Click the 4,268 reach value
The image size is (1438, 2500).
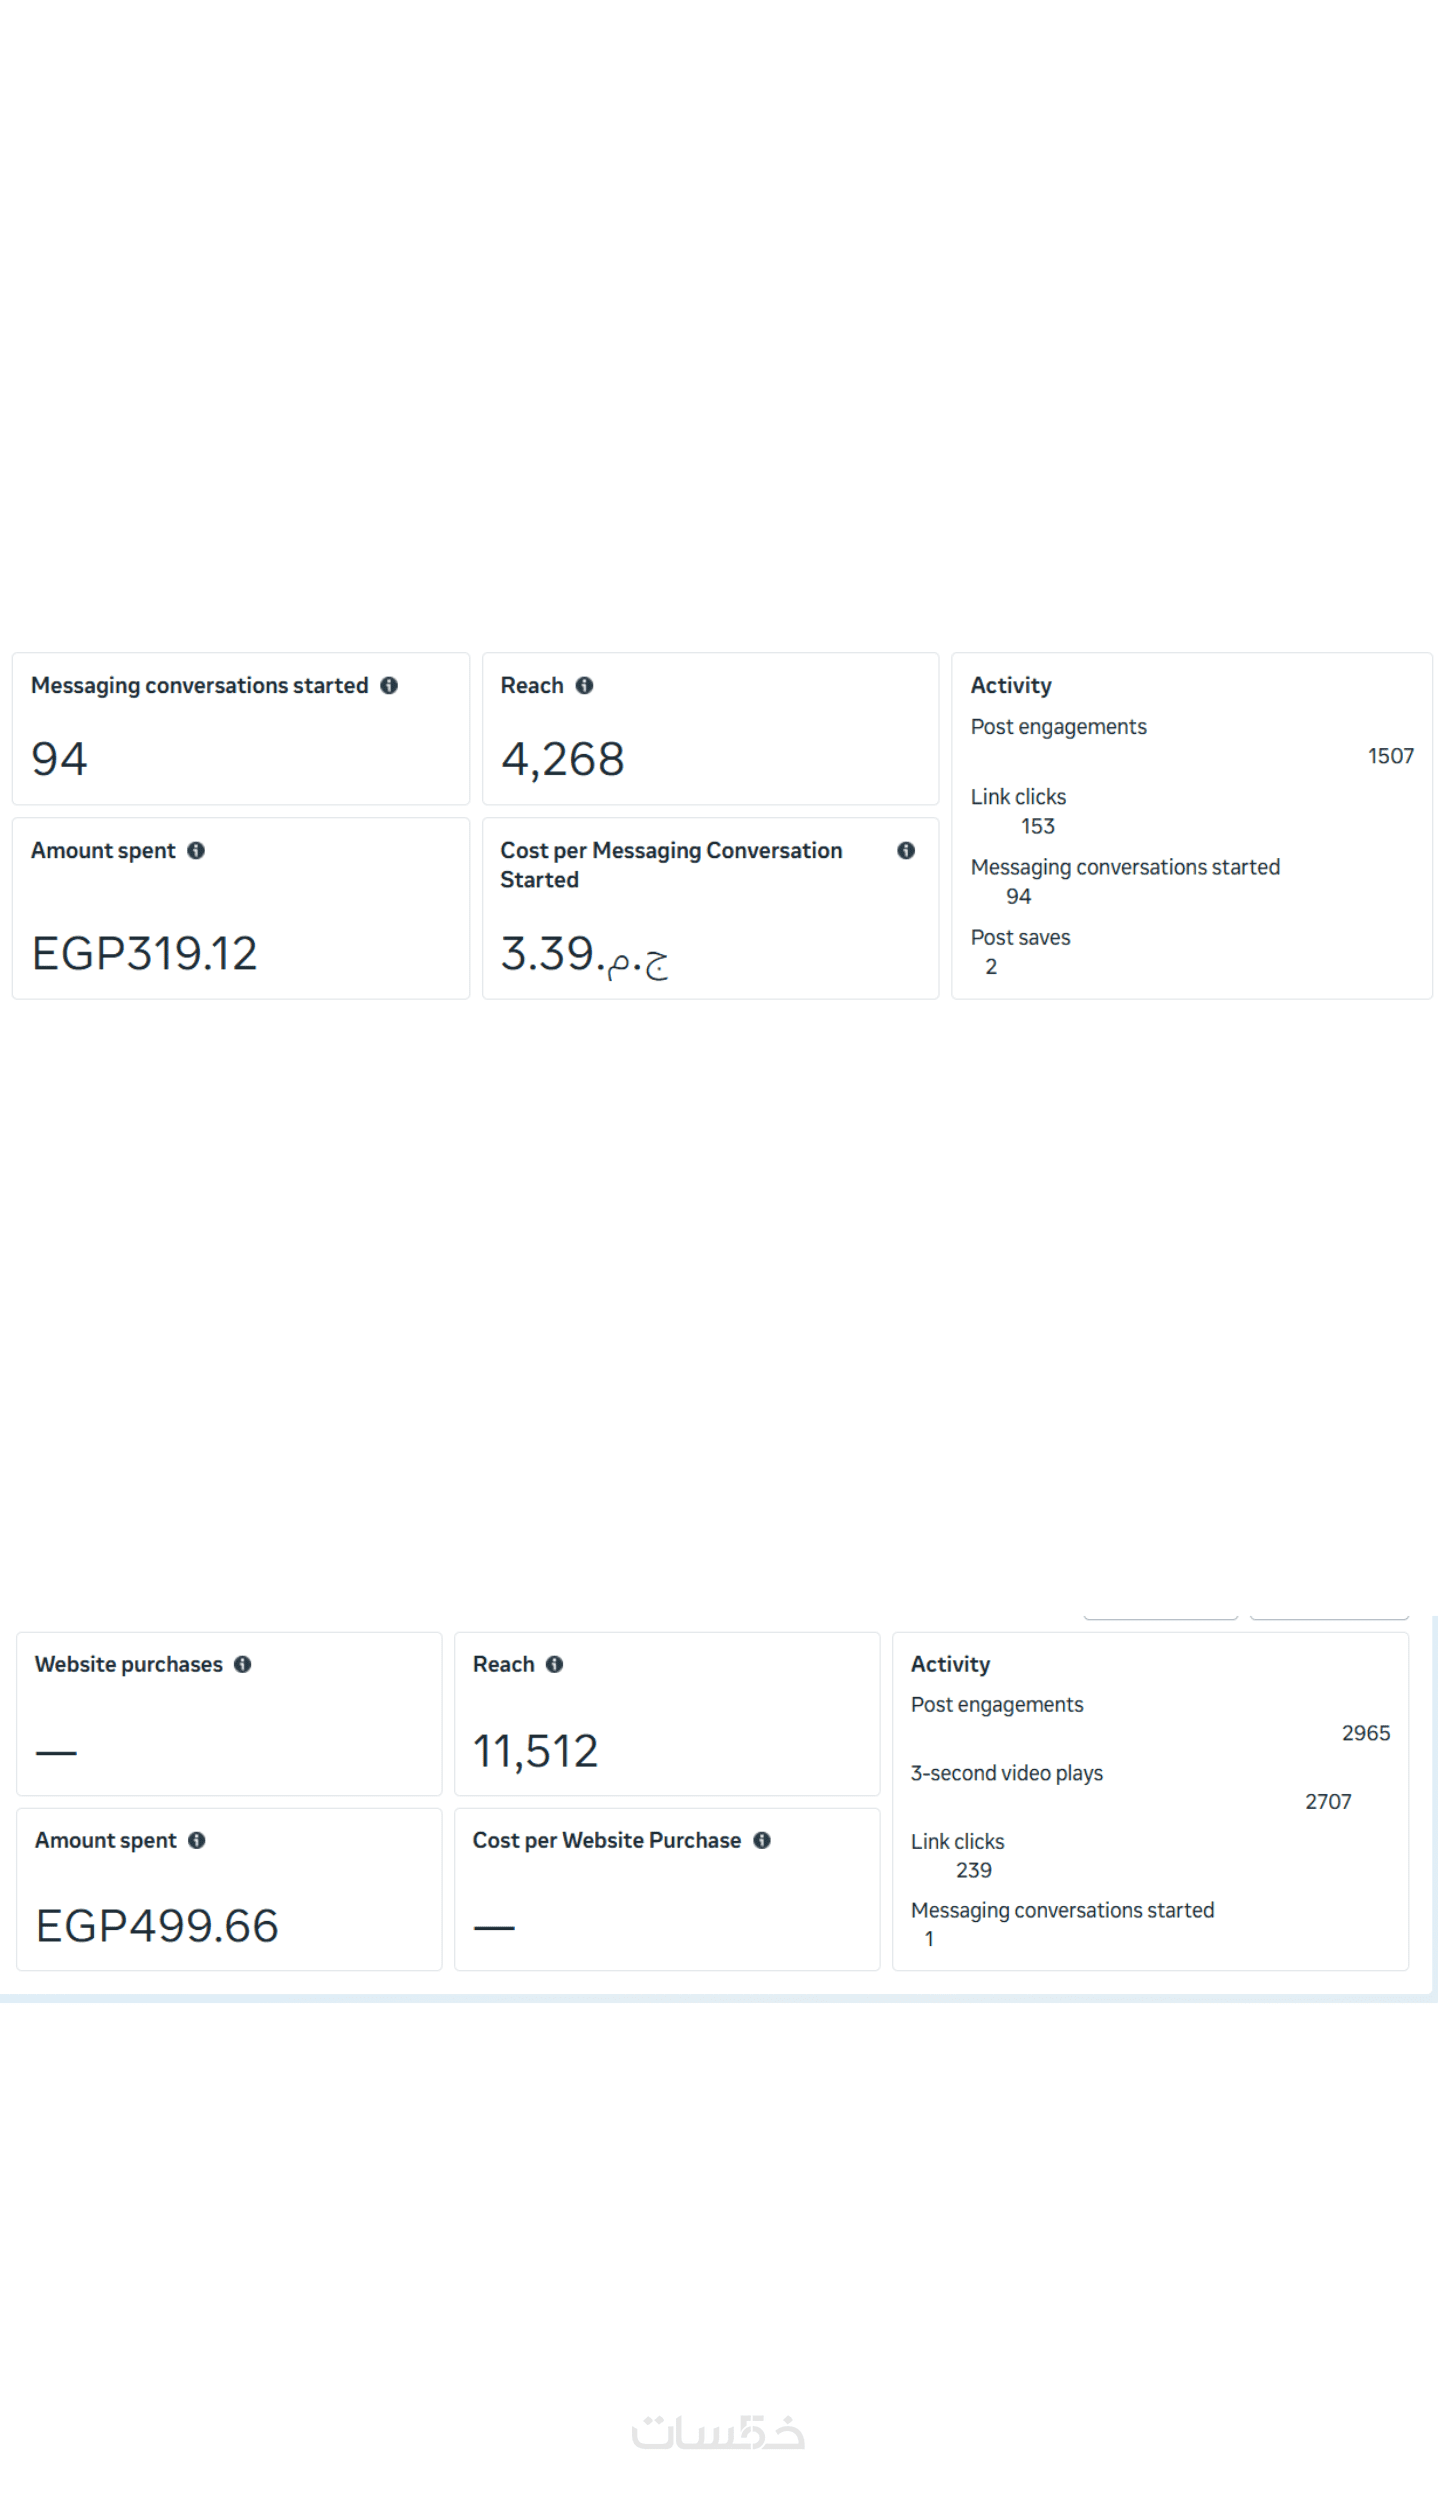click(x=563, y=759)
